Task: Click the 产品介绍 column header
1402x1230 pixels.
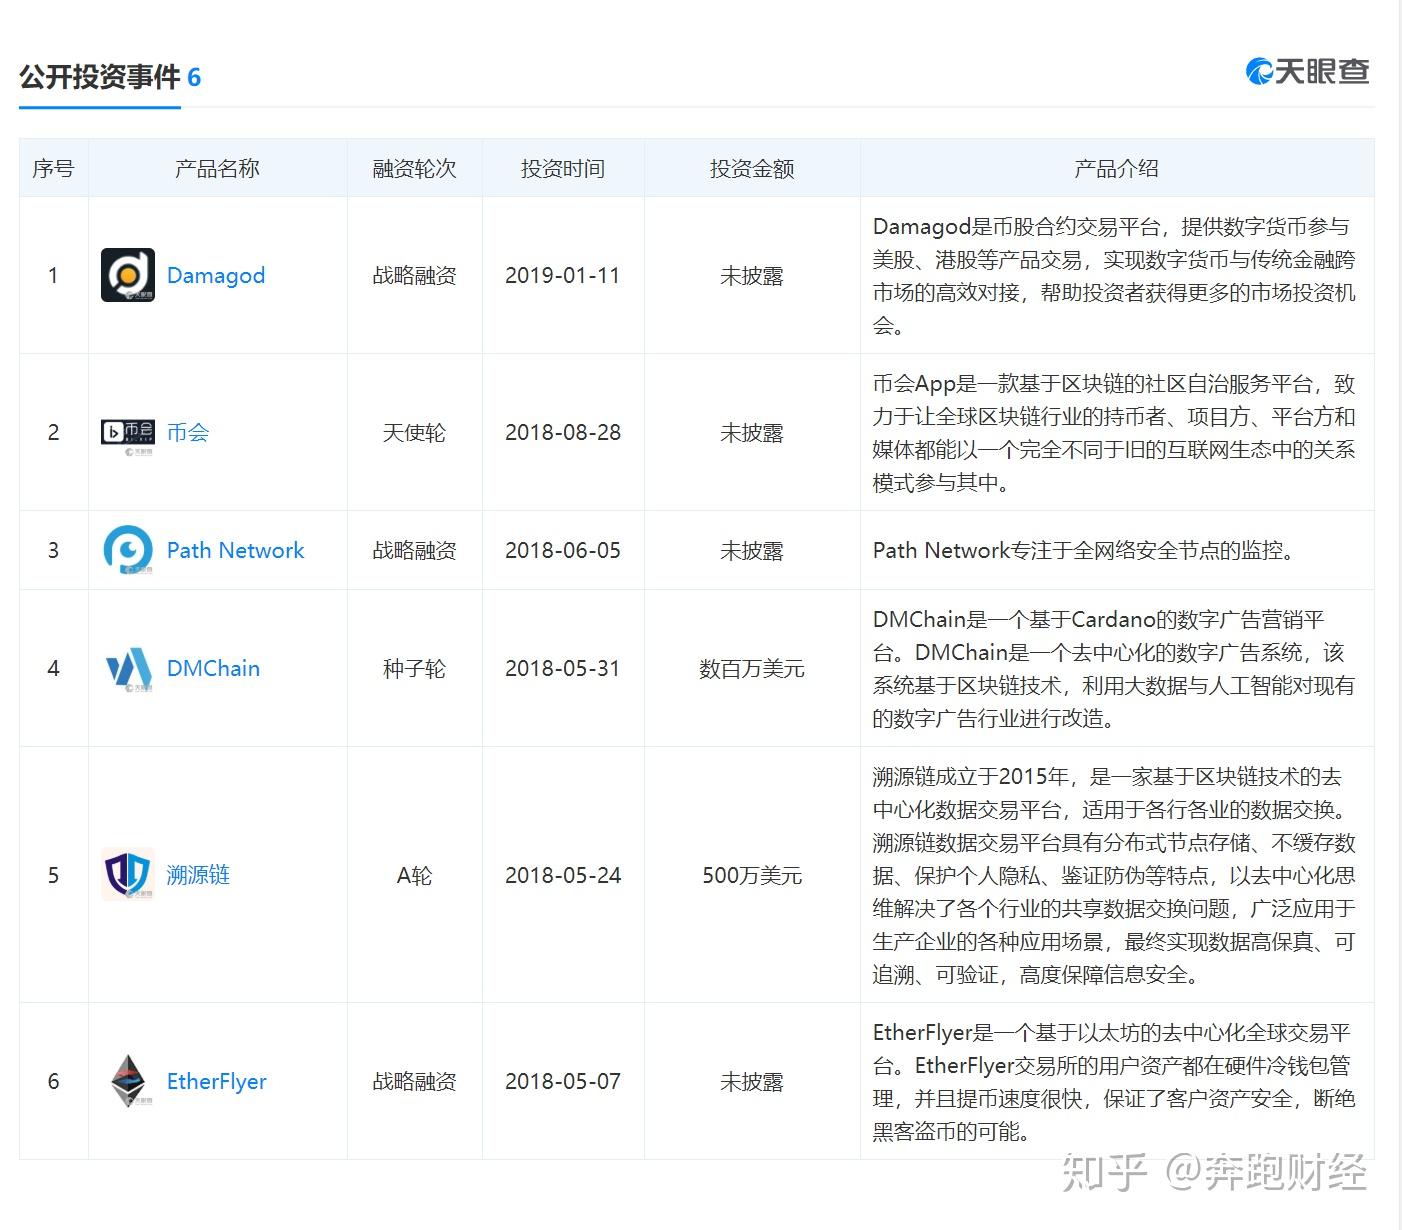Action: coord(1116,168)
